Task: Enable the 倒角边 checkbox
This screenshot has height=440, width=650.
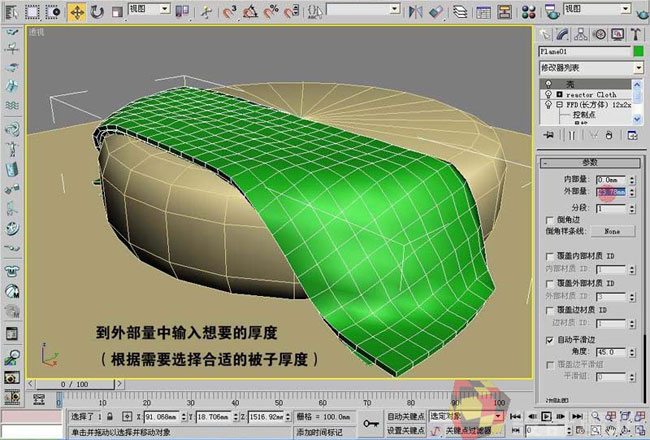Action: coord(550,220)
